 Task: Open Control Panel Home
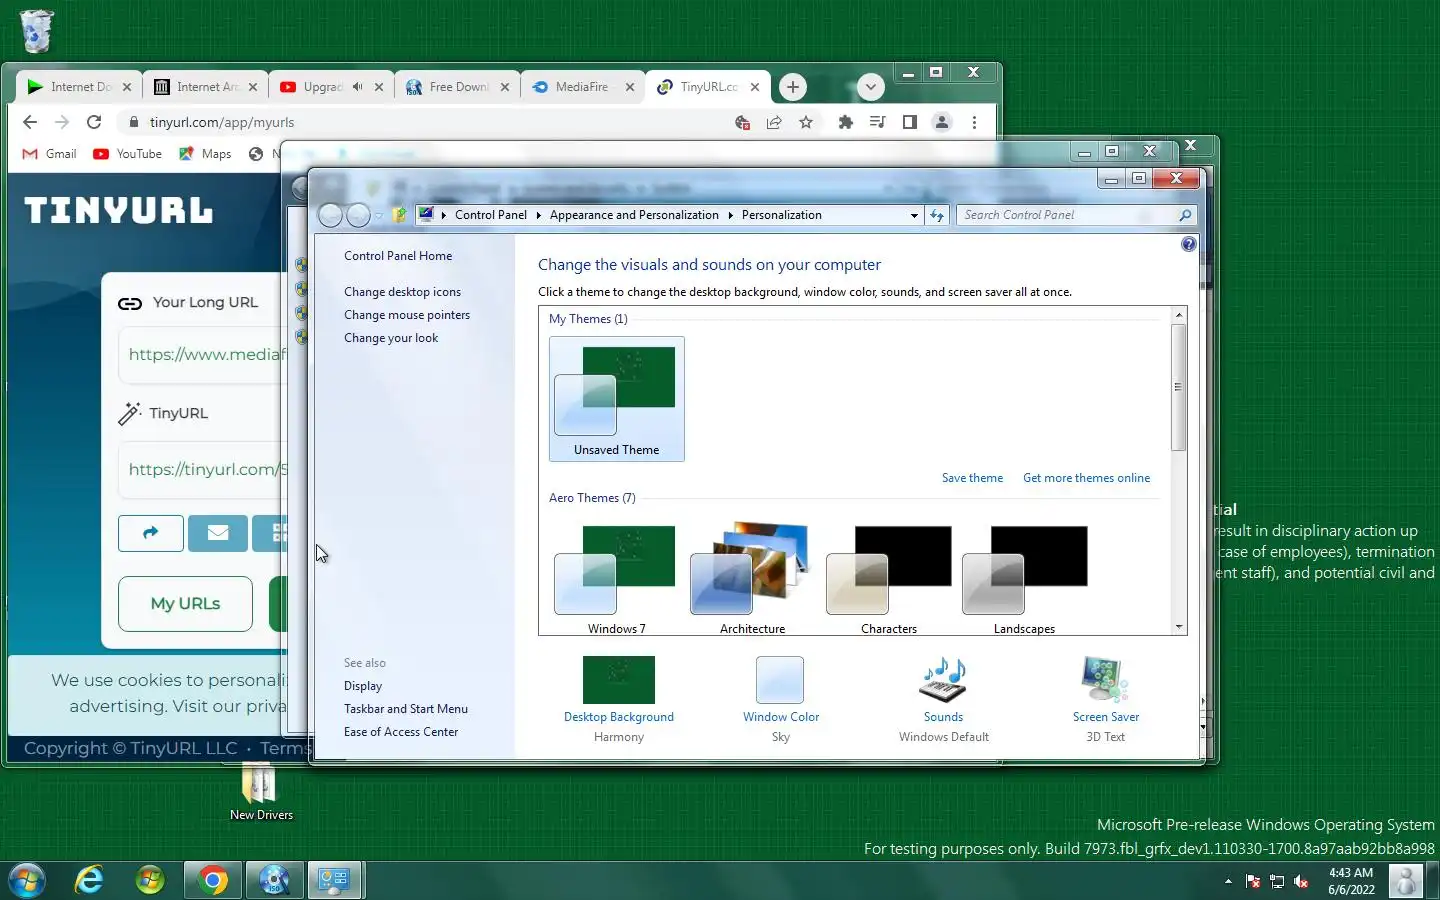398,256
